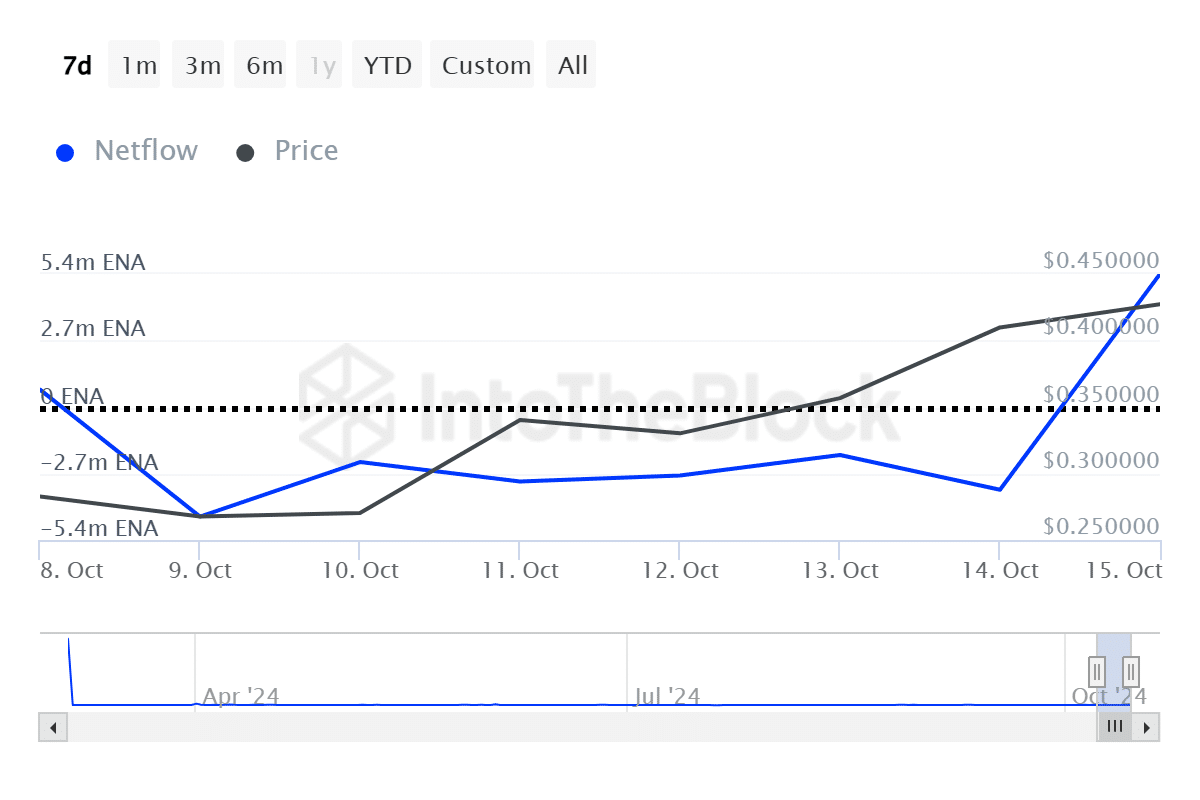Hide the Price series via legend

[306, 150]
